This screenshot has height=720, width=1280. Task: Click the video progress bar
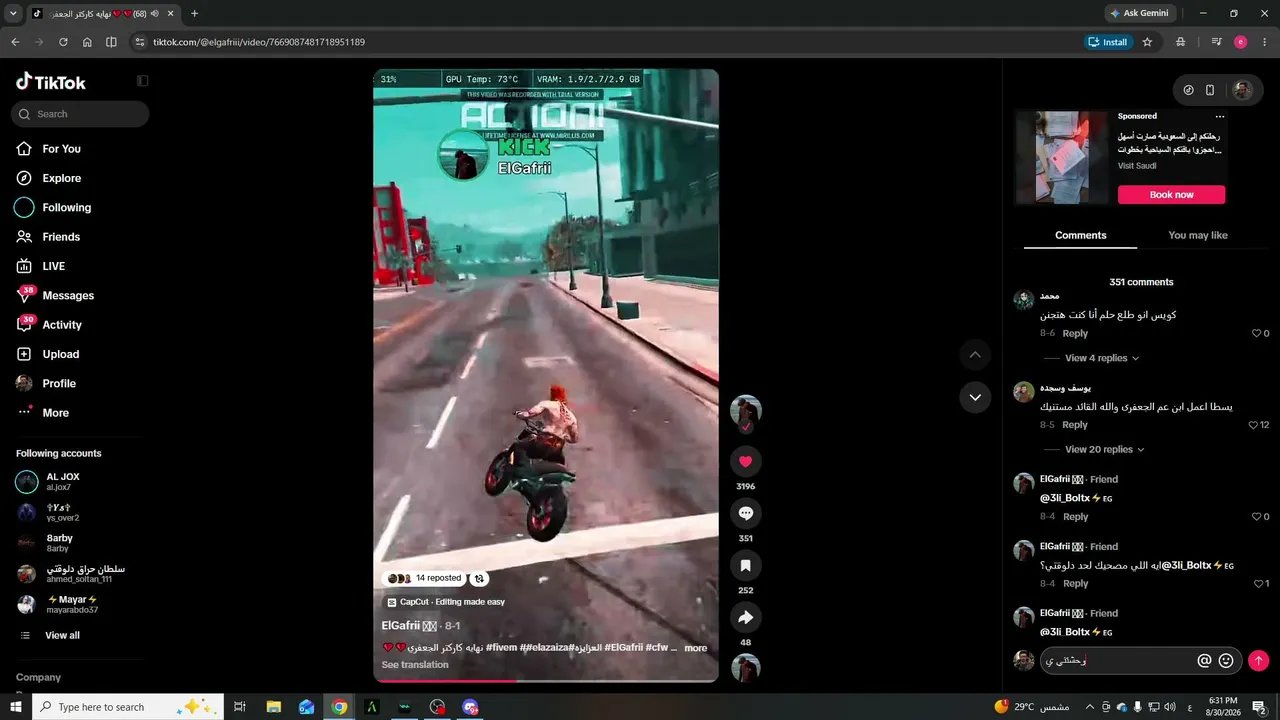546,680
